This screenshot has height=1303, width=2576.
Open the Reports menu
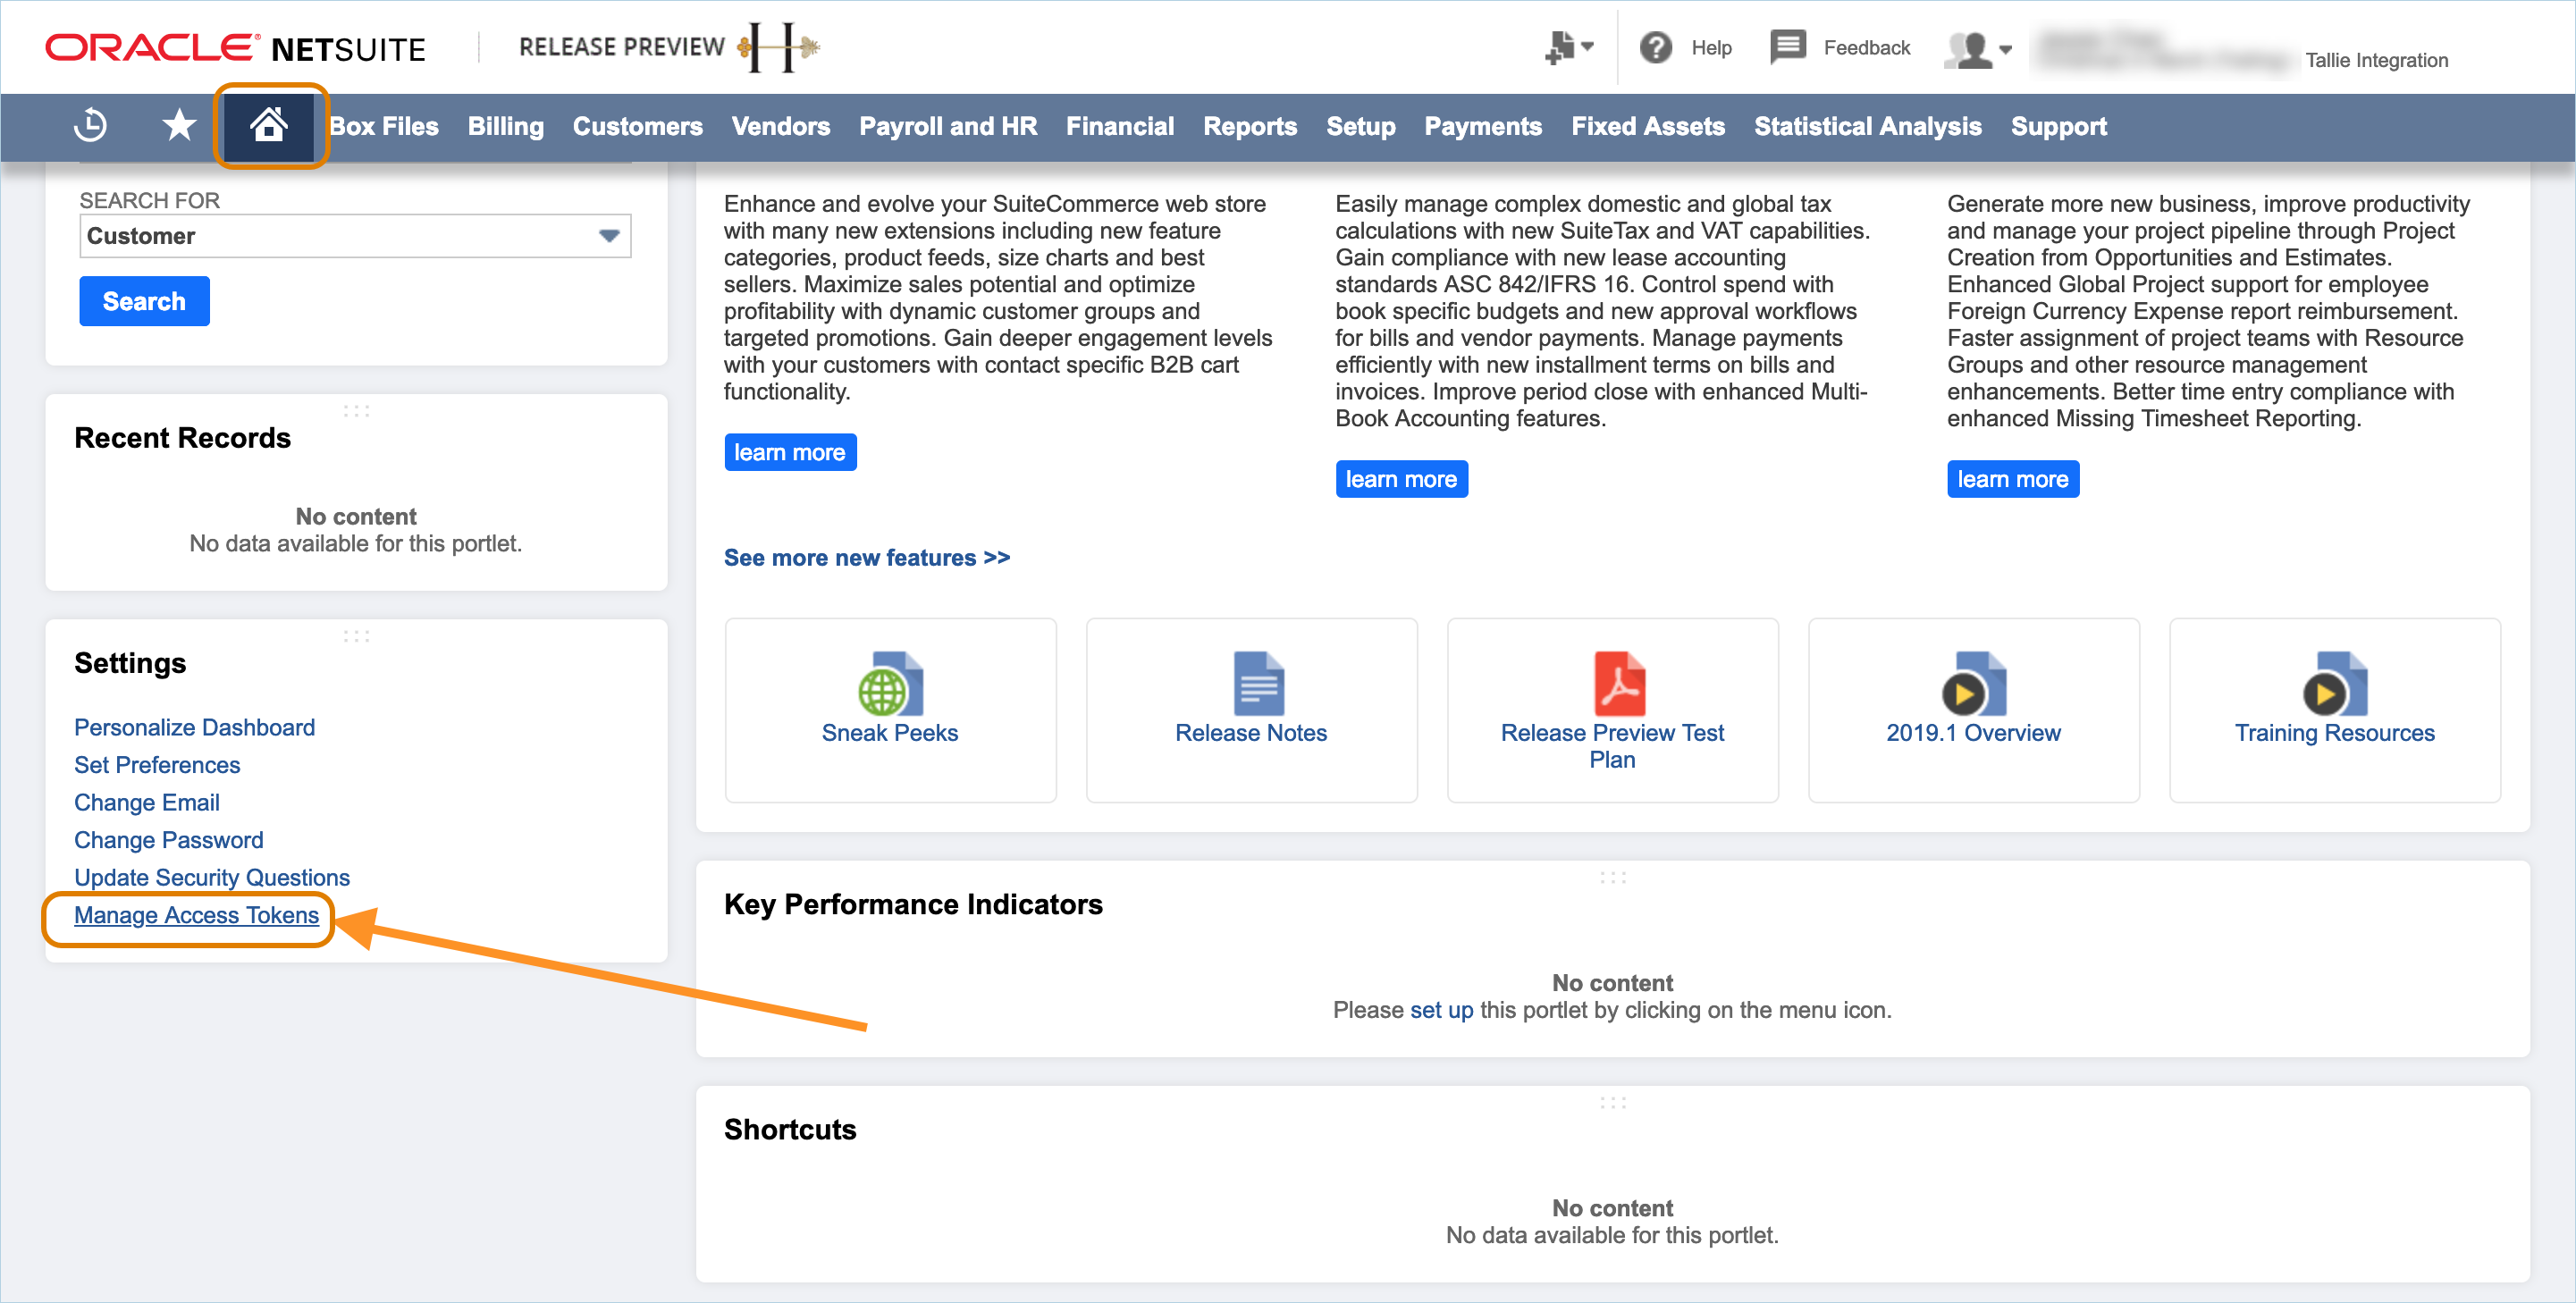point(1250,126)
